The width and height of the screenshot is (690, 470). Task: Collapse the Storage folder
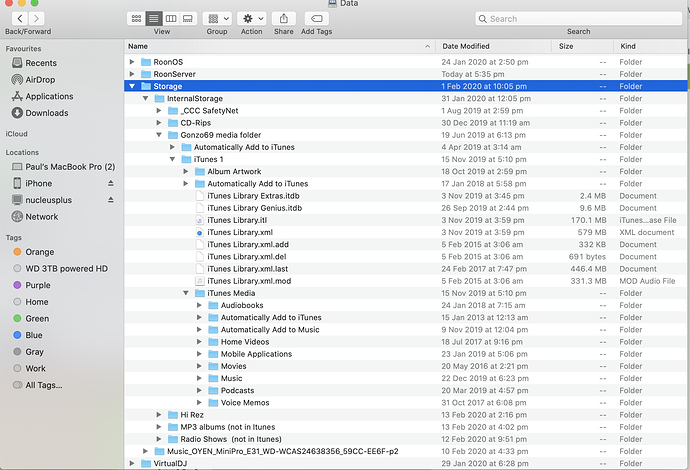132,86
